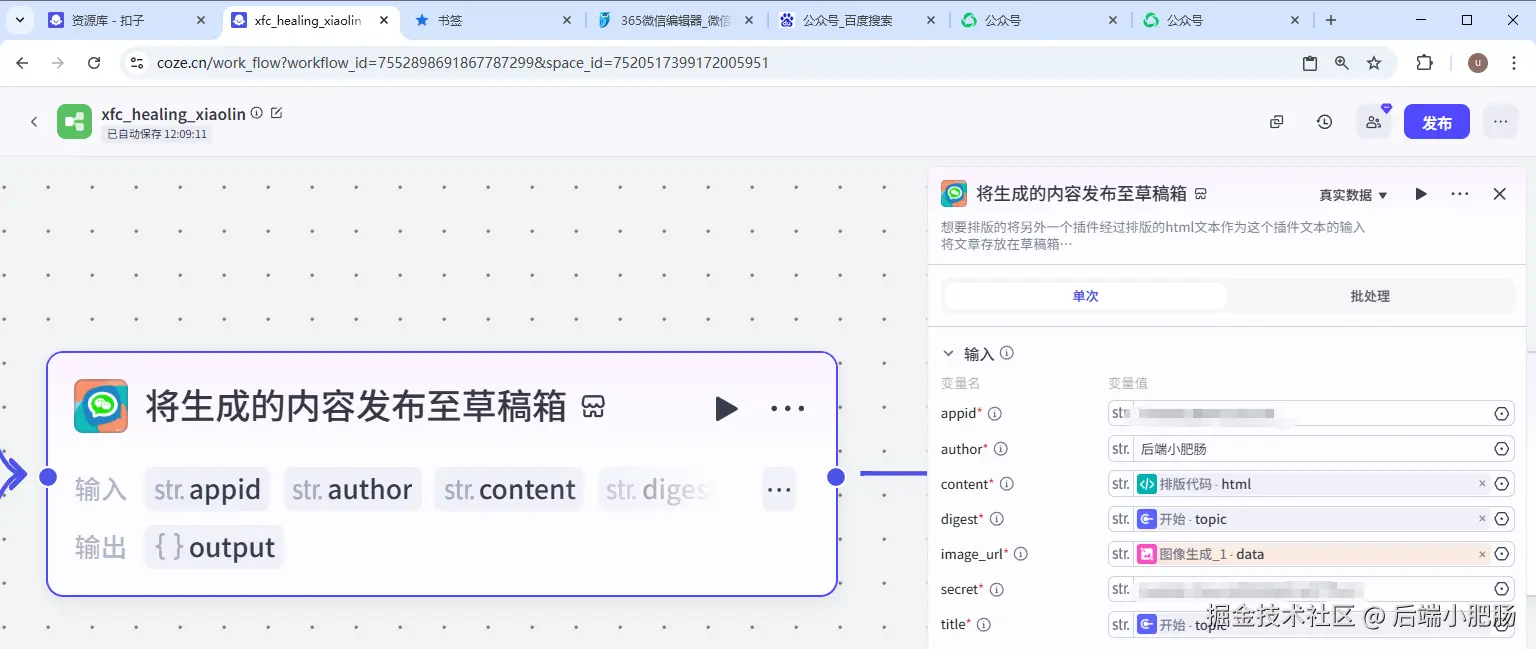
Task: Click the info icon beside appid
Action: [995, 414]
